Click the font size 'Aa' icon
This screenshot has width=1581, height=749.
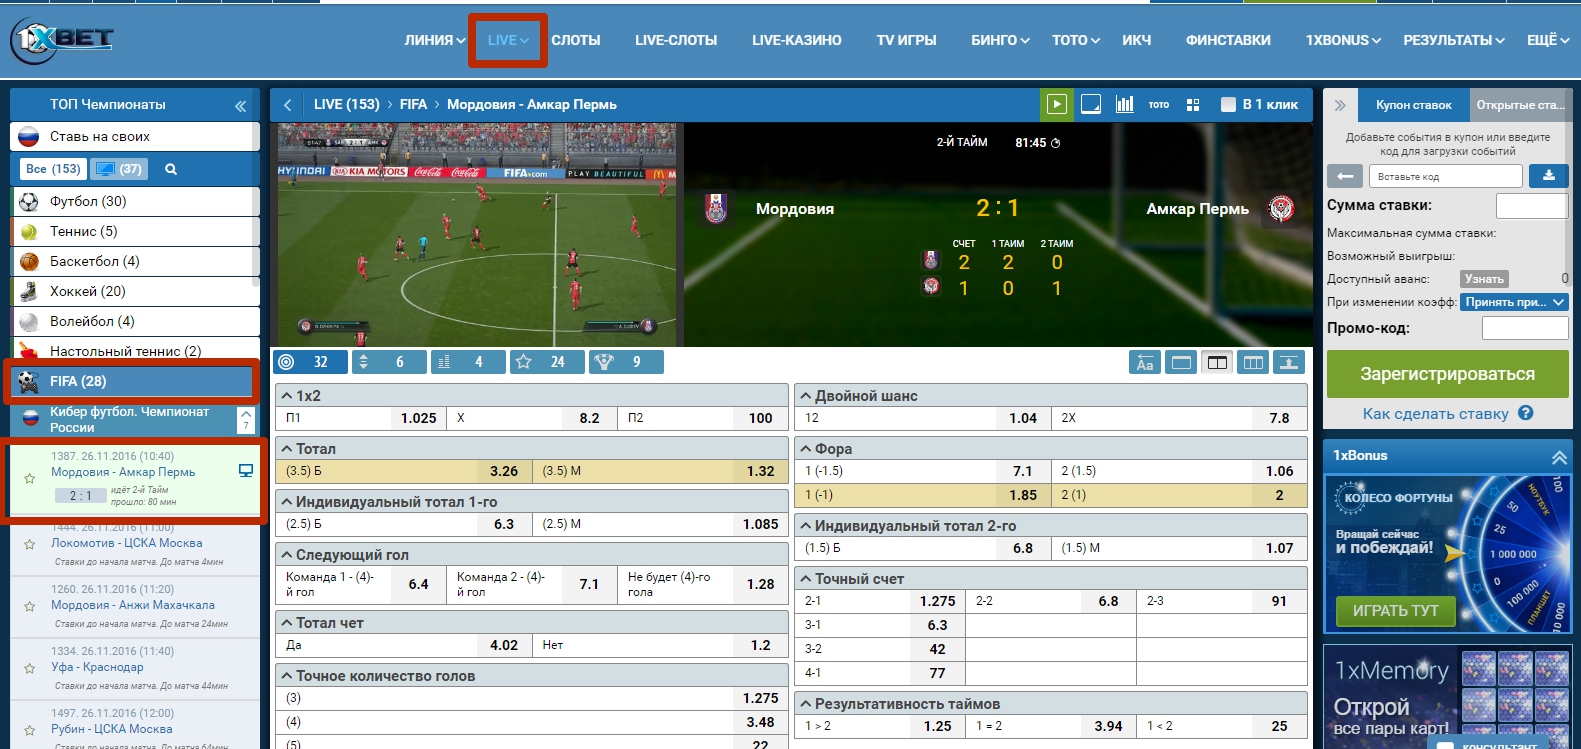[1145, 362]
